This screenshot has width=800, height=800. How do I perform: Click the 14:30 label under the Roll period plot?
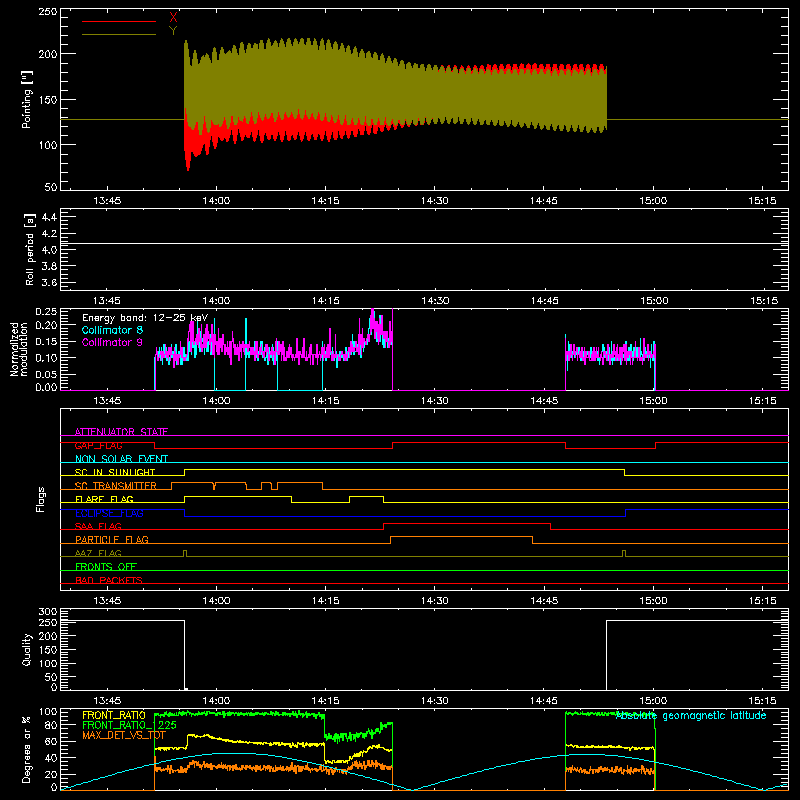coord(435,301)
